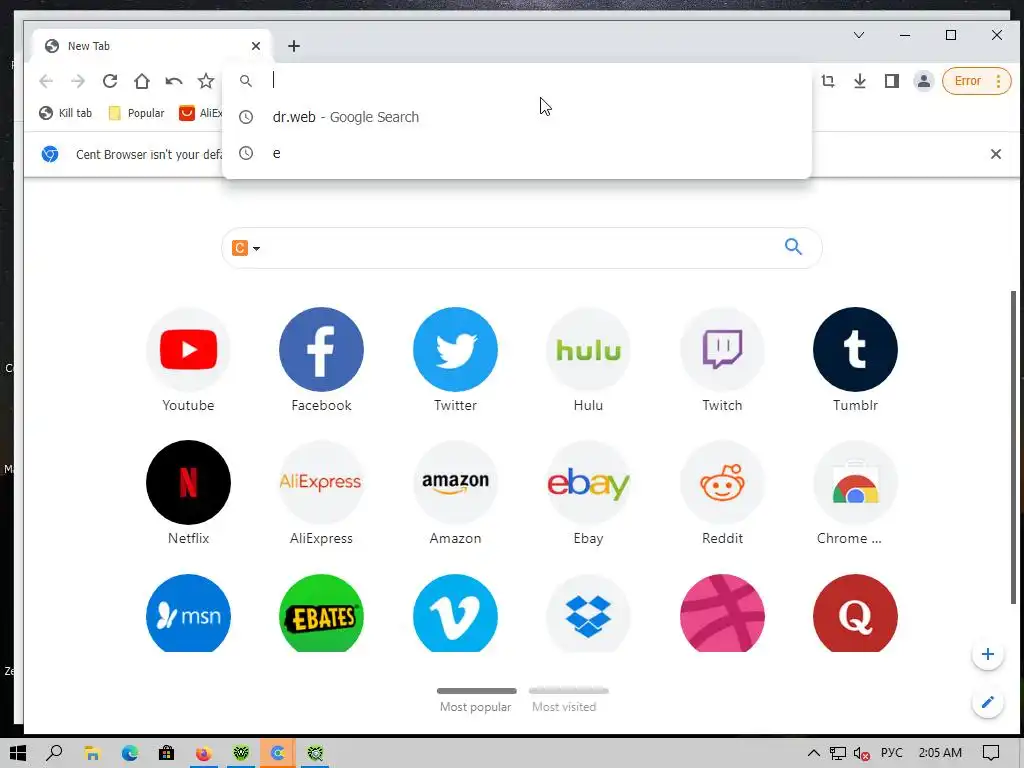Viewport: 1024px width, 768px height.
Task: Reload the current page
Action: click(x=110, y=81)
